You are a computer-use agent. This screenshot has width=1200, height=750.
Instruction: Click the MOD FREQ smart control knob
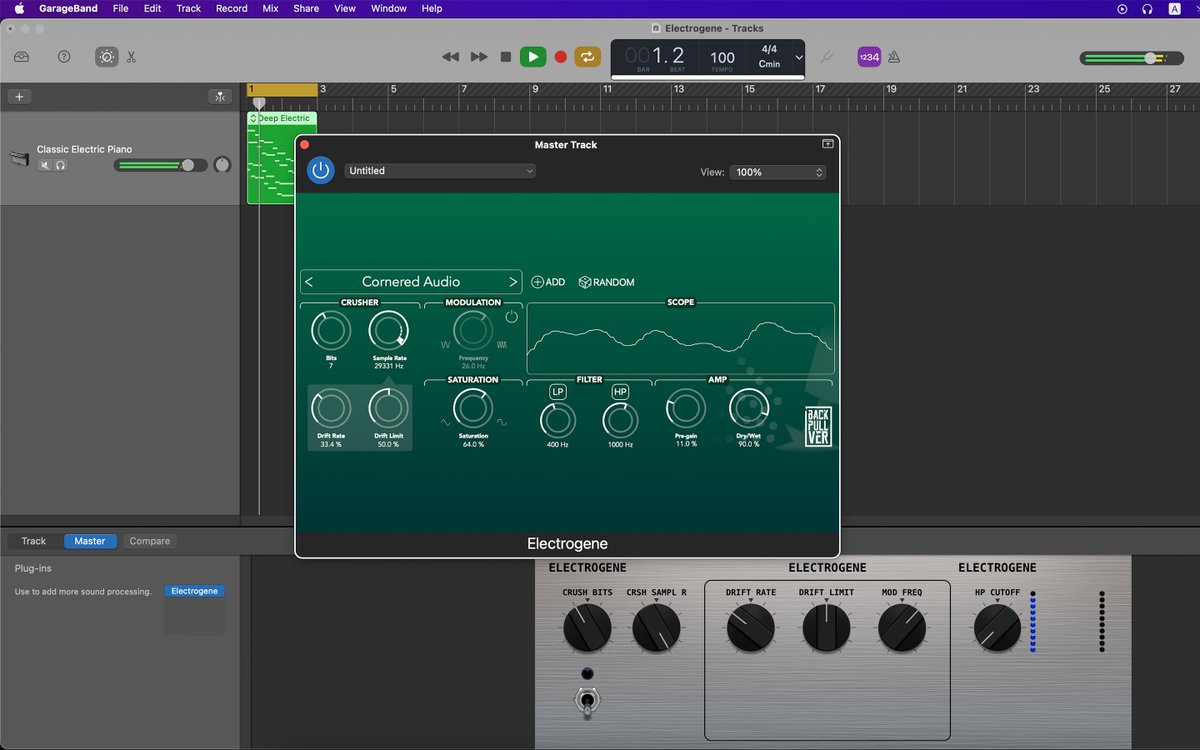click(x=902, y=628)
